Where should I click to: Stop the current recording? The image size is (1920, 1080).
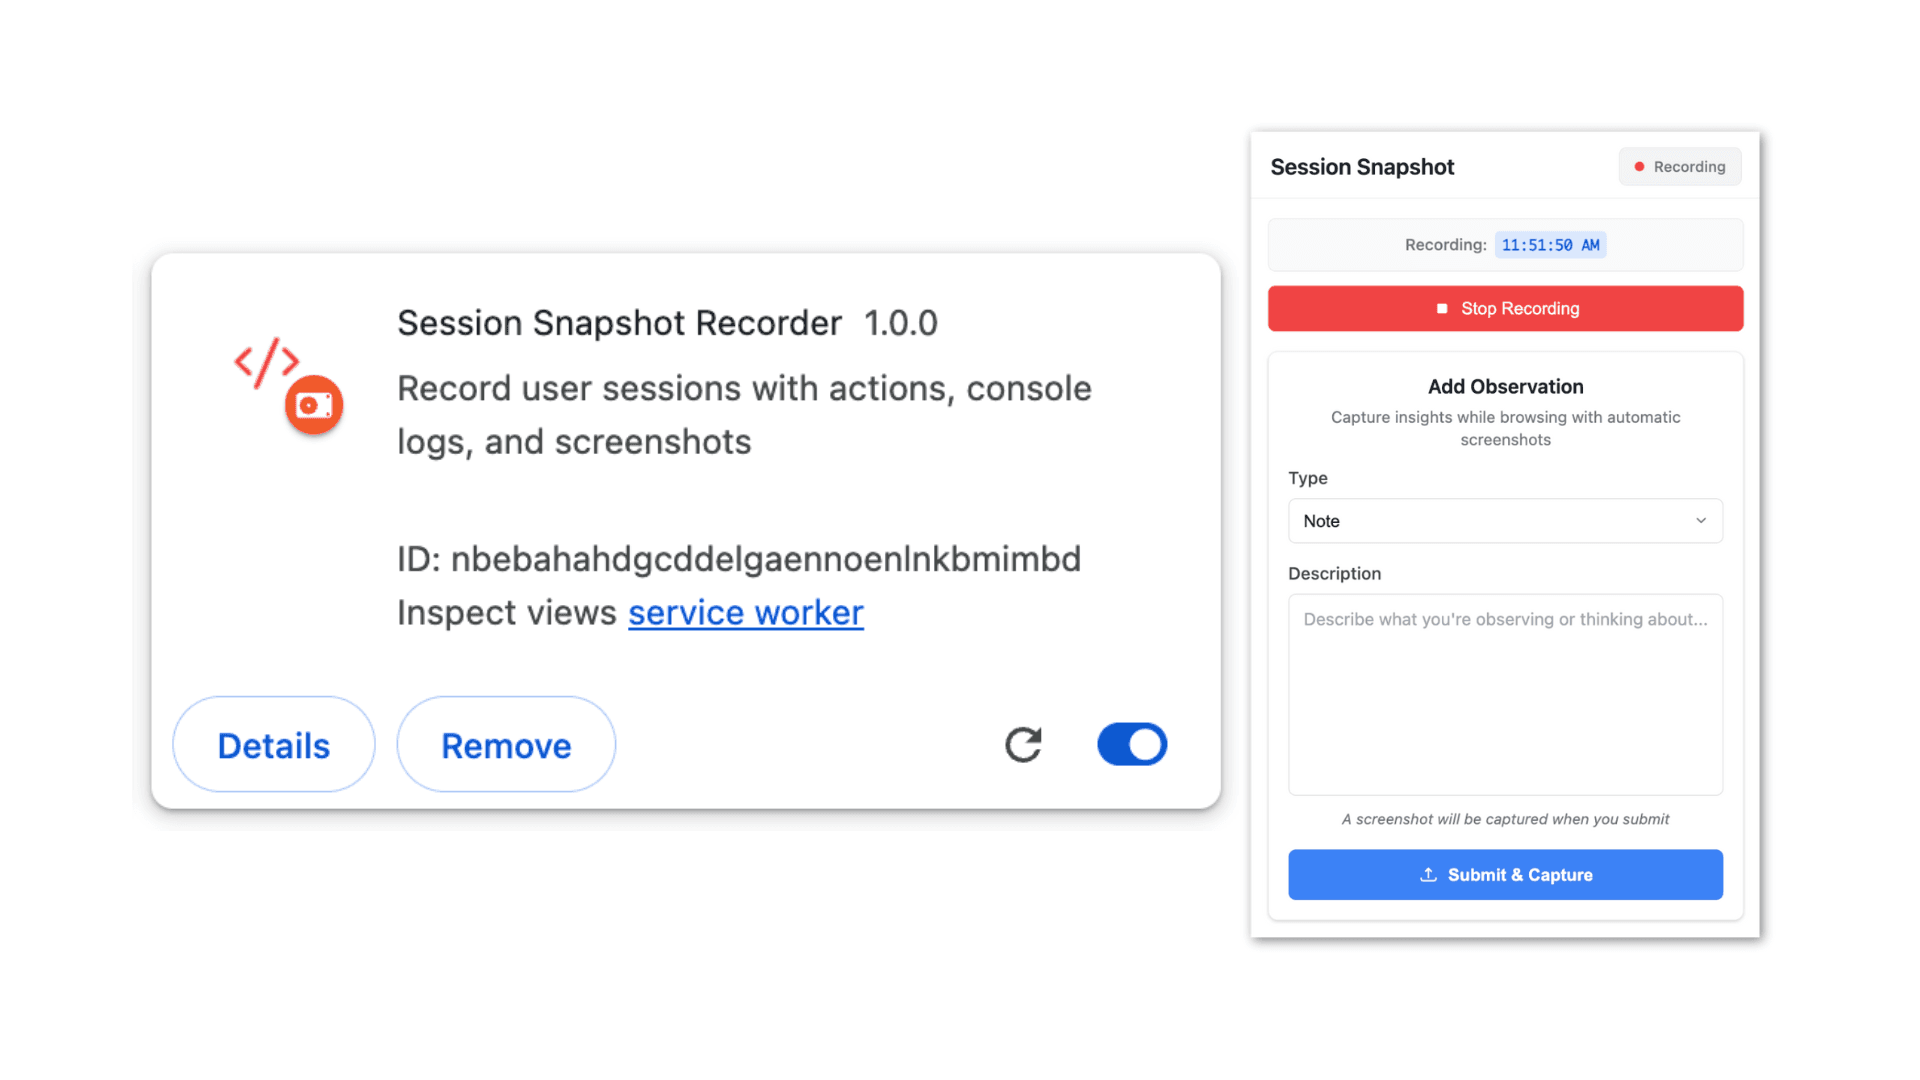[1504, 309]
